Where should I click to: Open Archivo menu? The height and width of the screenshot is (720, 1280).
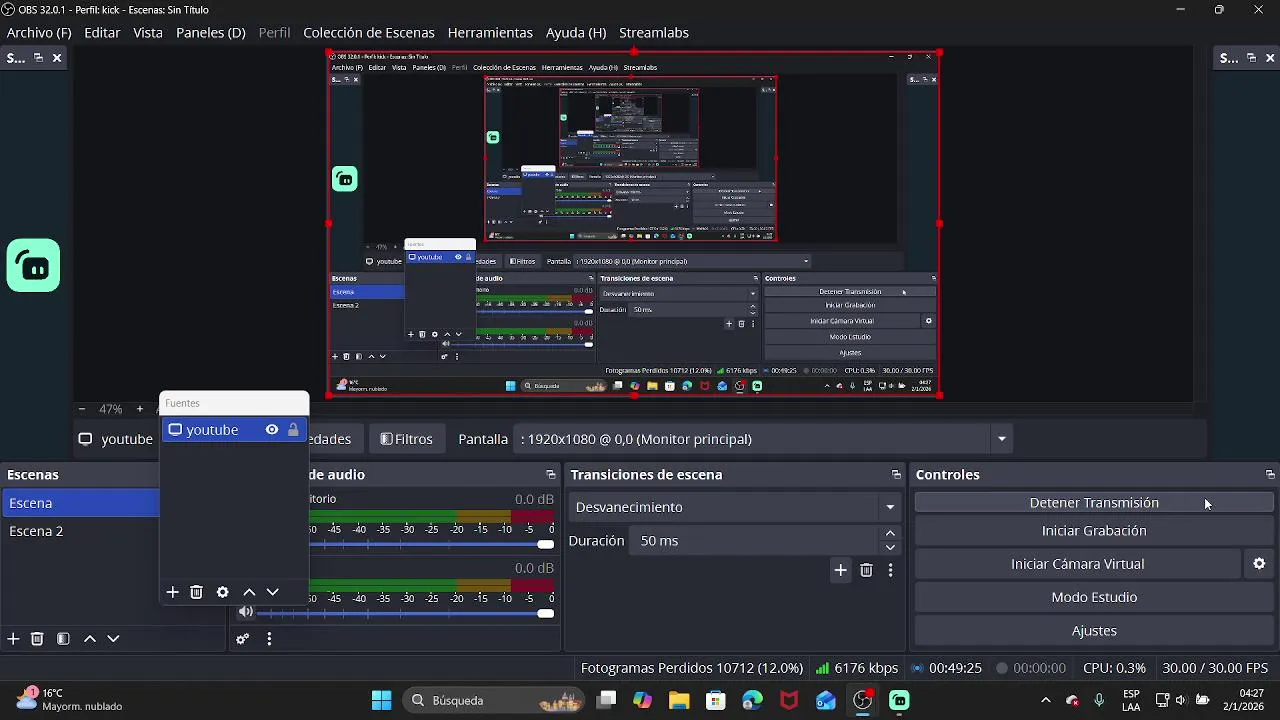click(x=39, y=32)
